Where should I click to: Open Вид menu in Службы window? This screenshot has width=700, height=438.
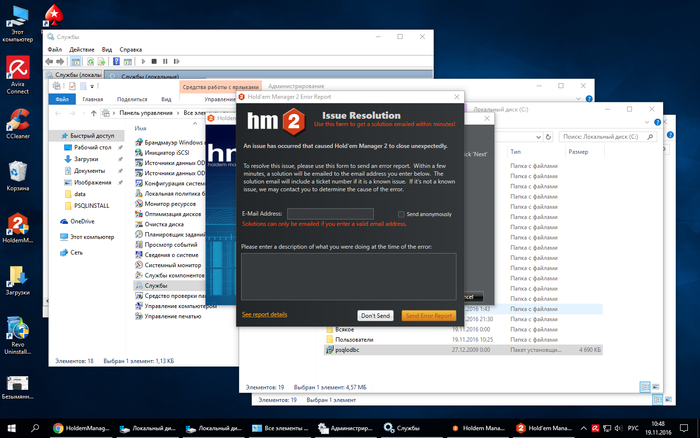[107, 50]
